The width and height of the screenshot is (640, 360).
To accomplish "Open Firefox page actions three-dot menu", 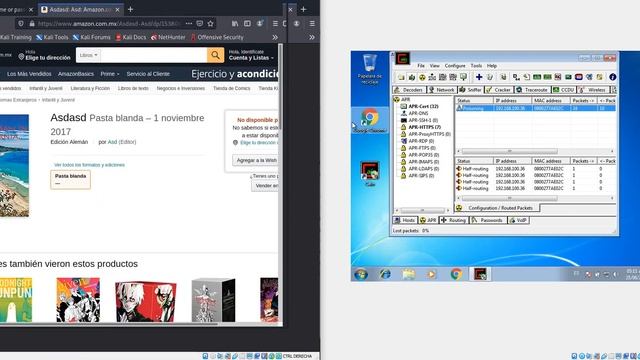I will click(x=189, y=24).
